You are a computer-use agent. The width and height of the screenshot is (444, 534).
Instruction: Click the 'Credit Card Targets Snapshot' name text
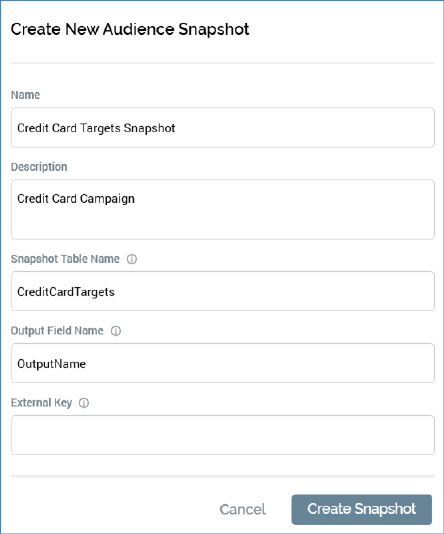96,128
